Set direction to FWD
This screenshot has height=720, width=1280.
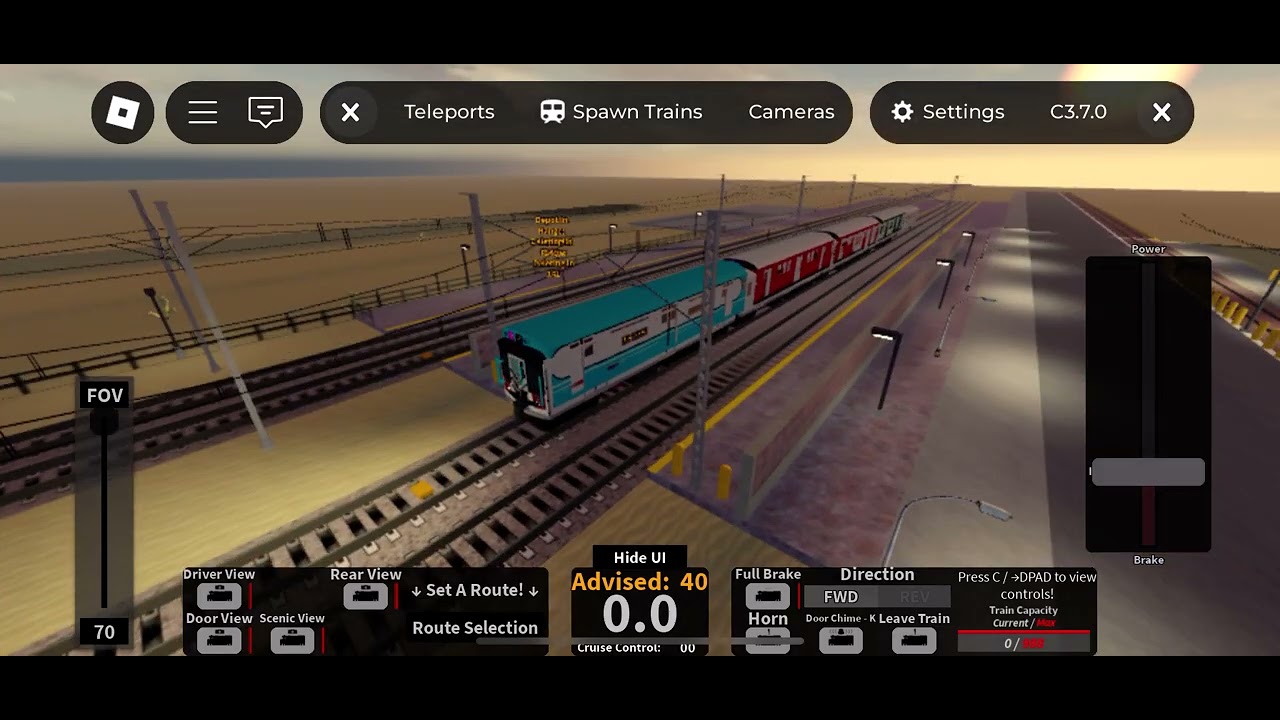coord(841,596)
